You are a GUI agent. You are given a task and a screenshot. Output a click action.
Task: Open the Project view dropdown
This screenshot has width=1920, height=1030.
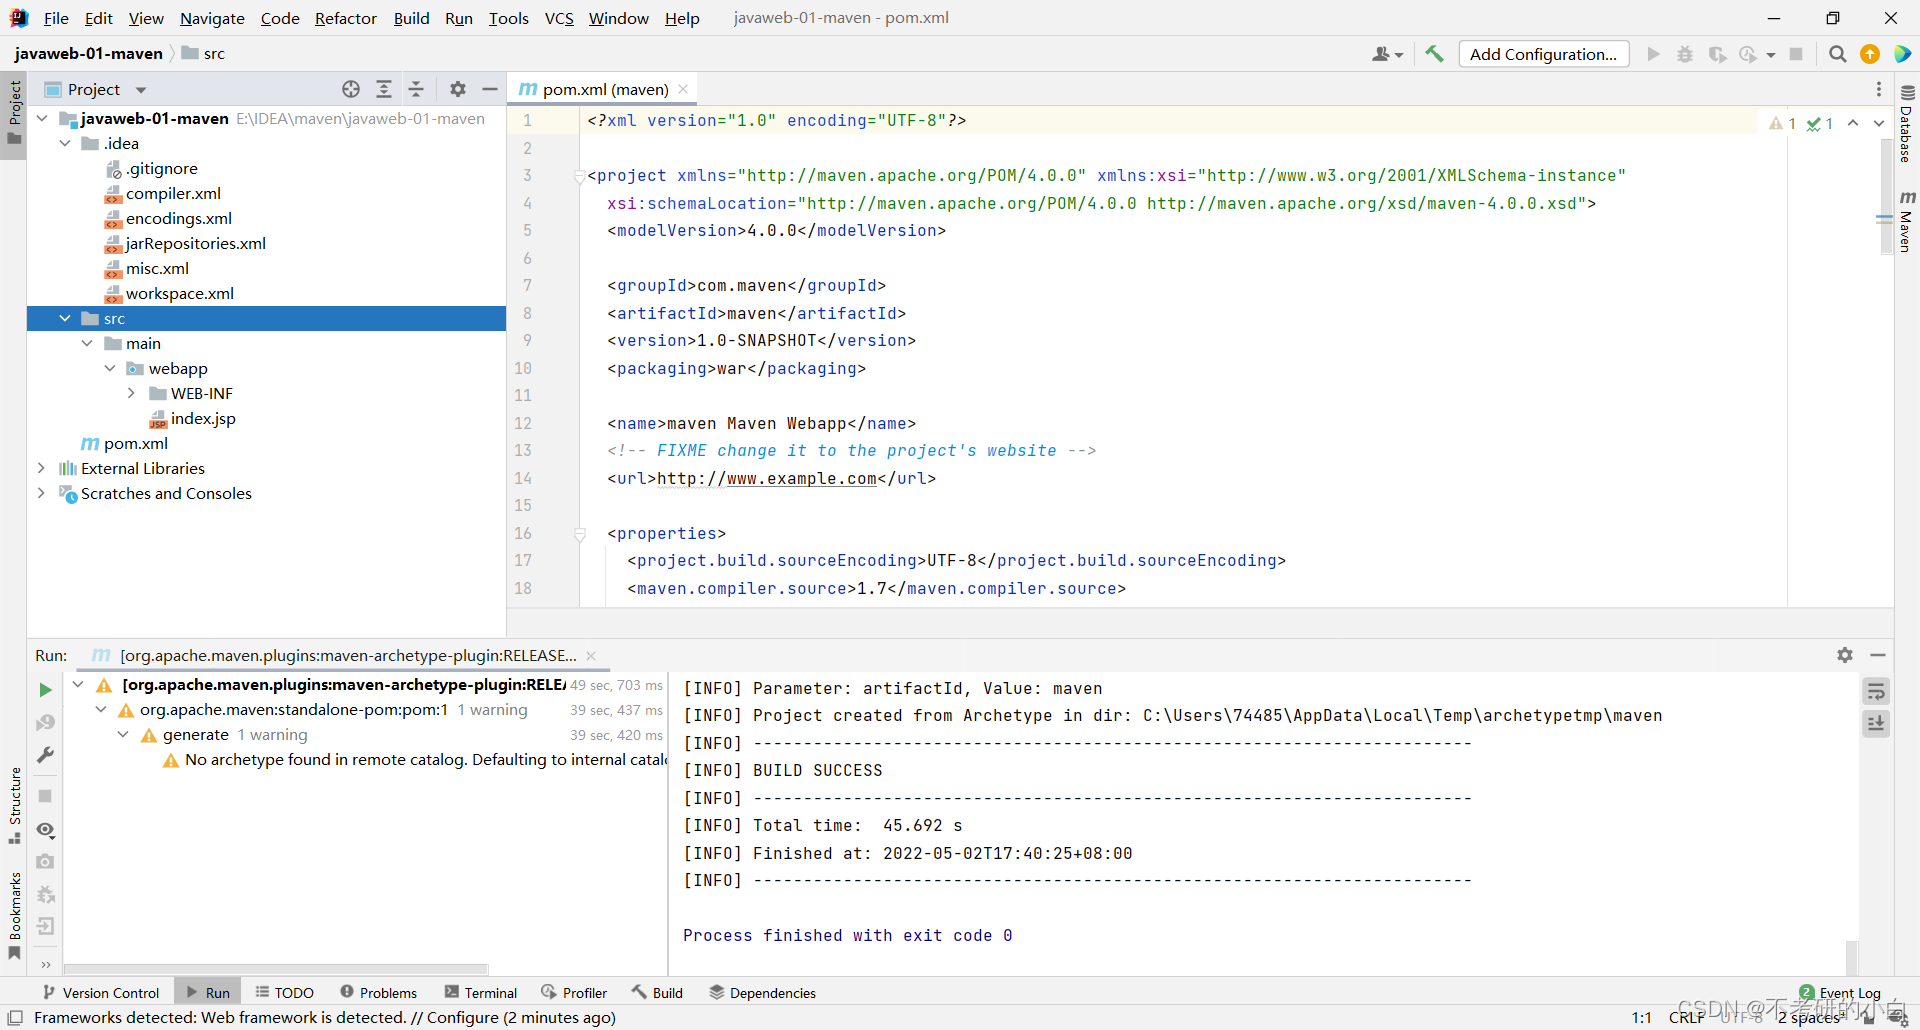point(139,89)
